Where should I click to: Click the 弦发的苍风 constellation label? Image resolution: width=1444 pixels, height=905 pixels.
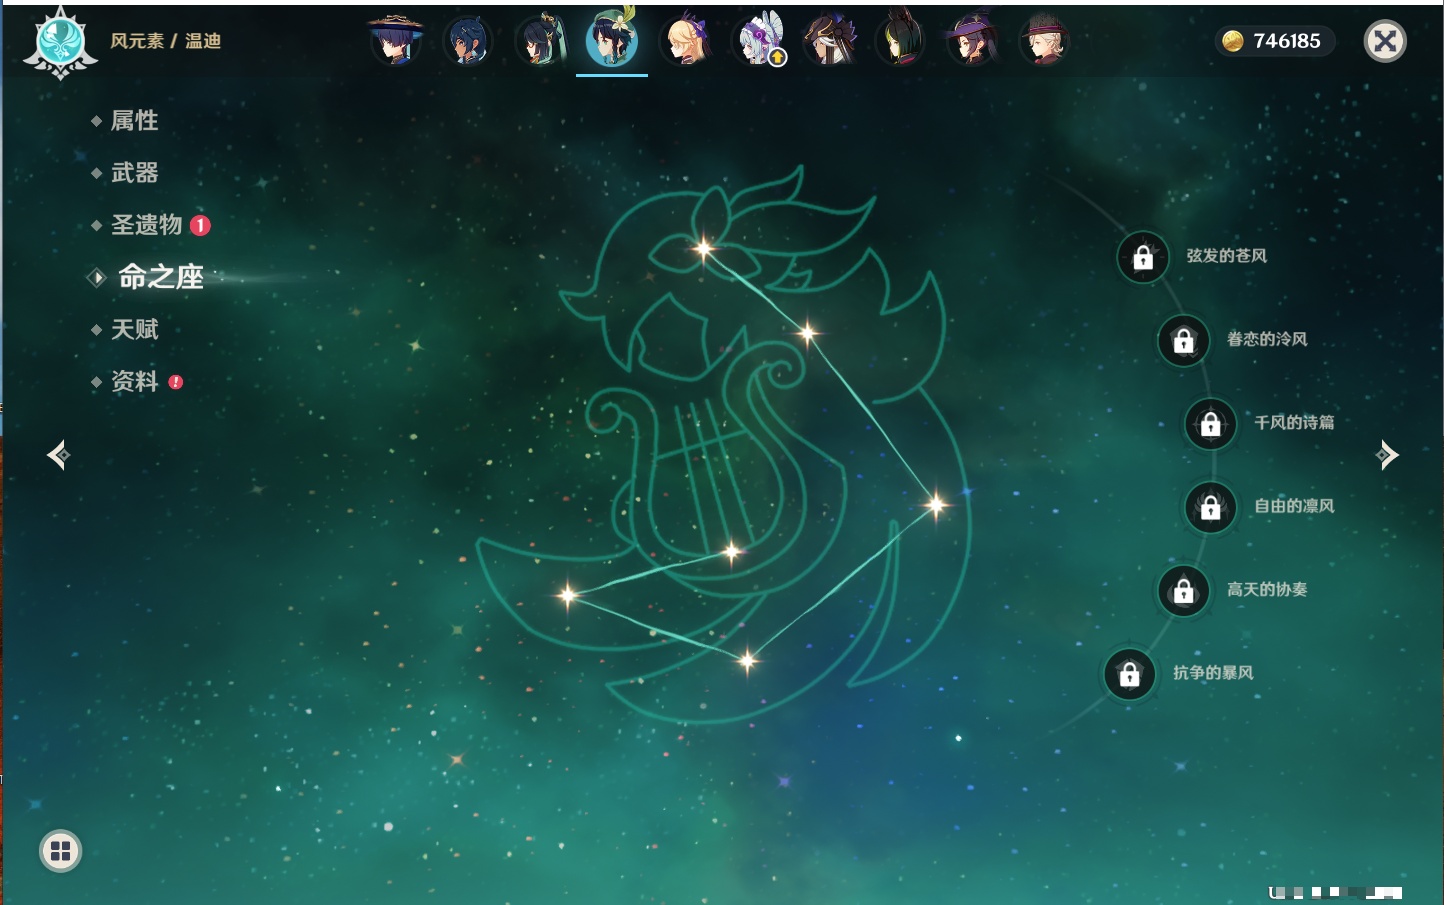[x=1226, y=256]
